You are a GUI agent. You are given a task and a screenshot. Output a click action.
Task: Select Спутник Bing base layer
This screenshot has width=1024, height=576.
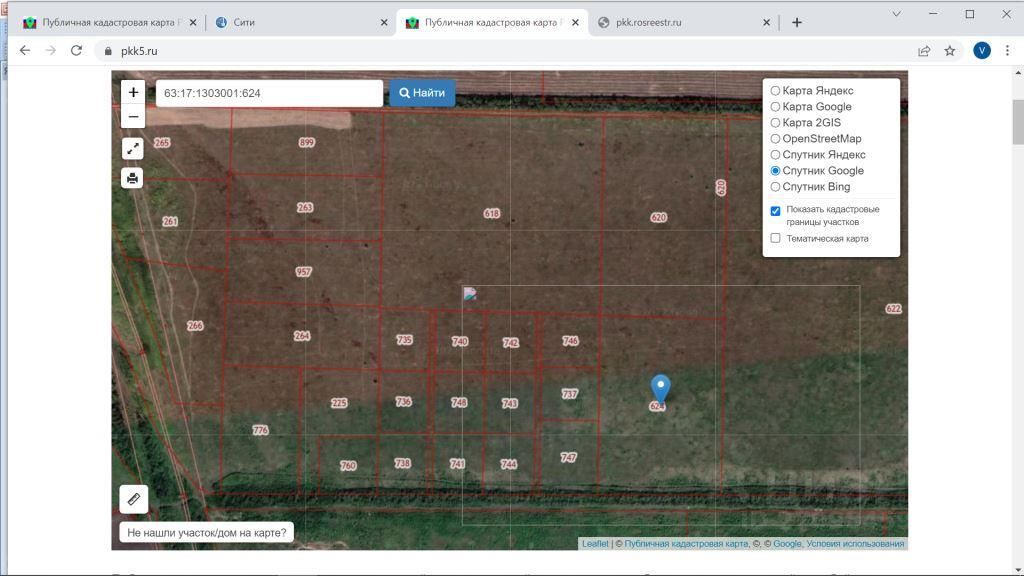(775, 187)
